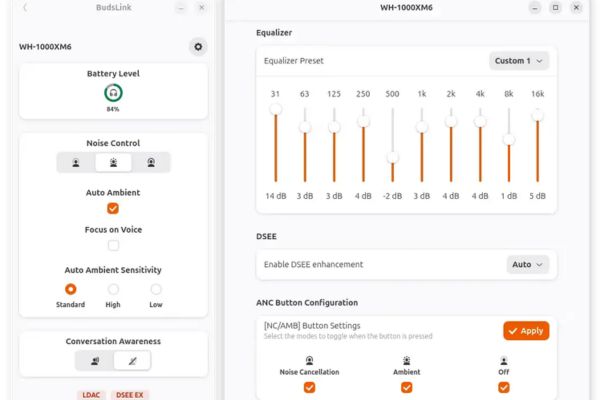Click Off icon in button settings
The height and width of the screenshot is (400, 600).
504,361
